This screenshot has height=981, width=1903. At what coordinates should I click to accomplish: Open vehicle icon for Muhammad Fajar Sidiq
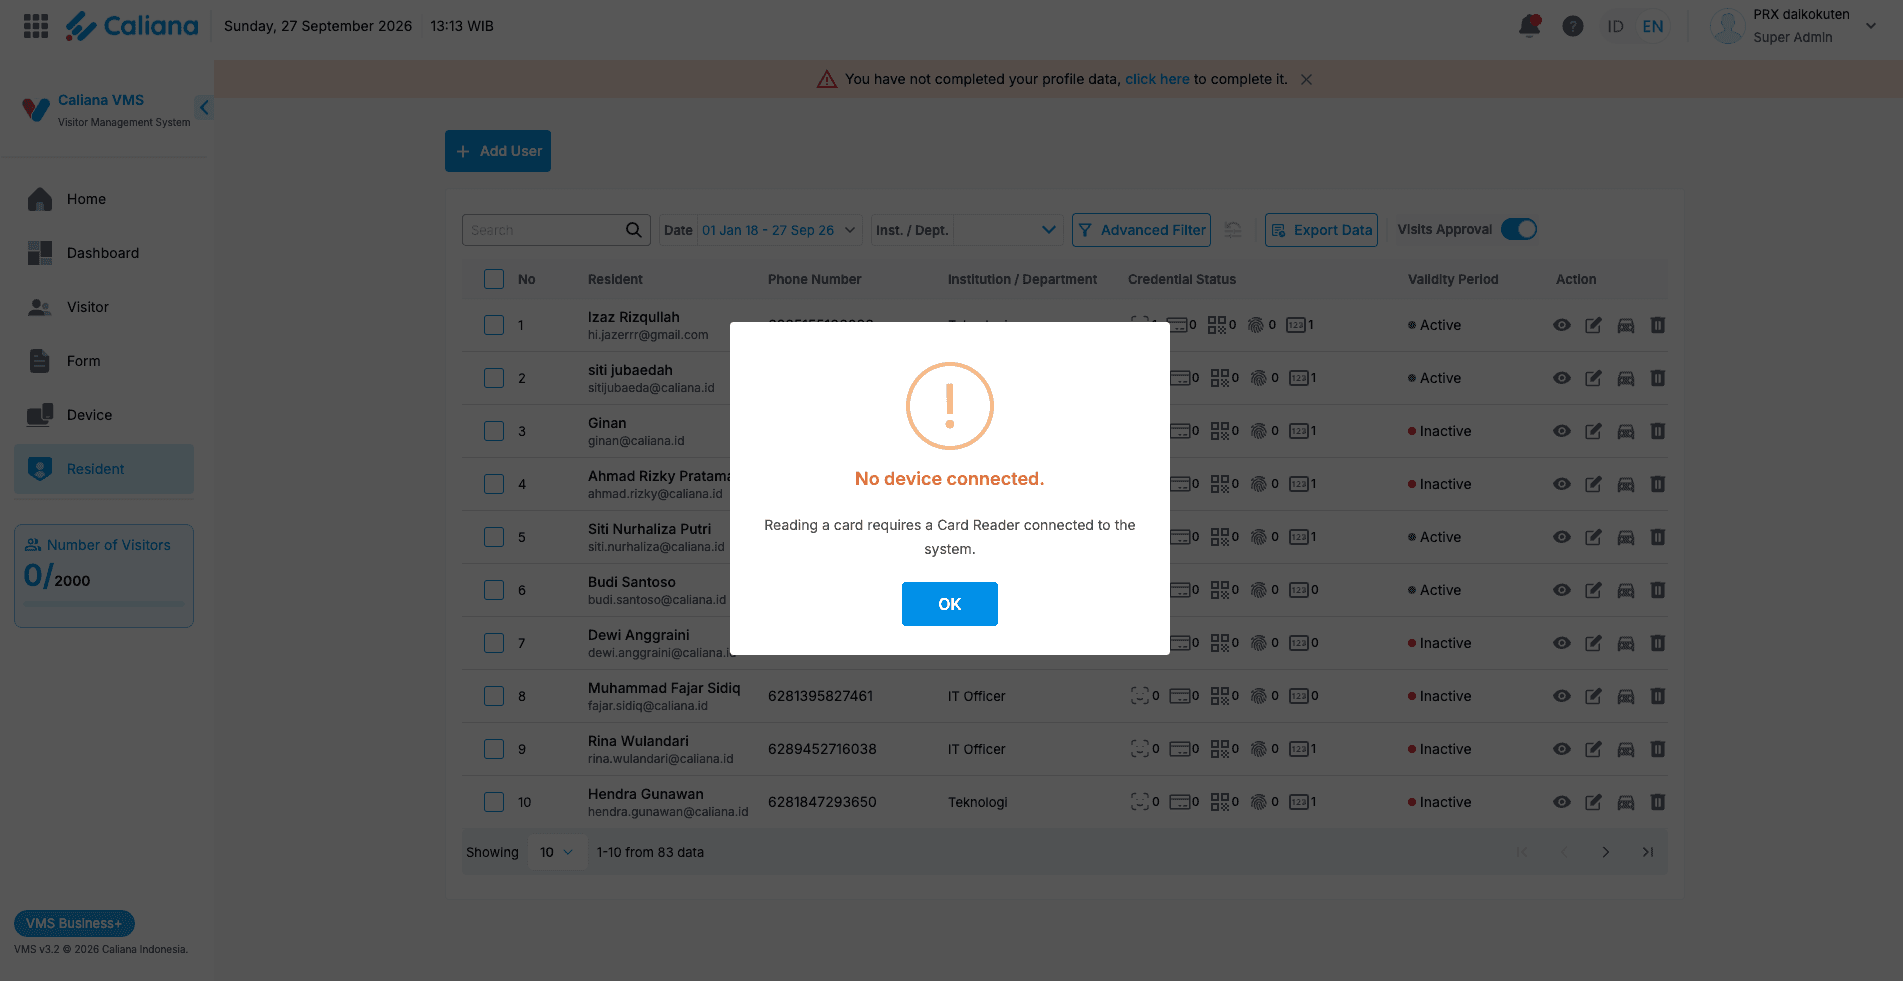click(1626, 696)
